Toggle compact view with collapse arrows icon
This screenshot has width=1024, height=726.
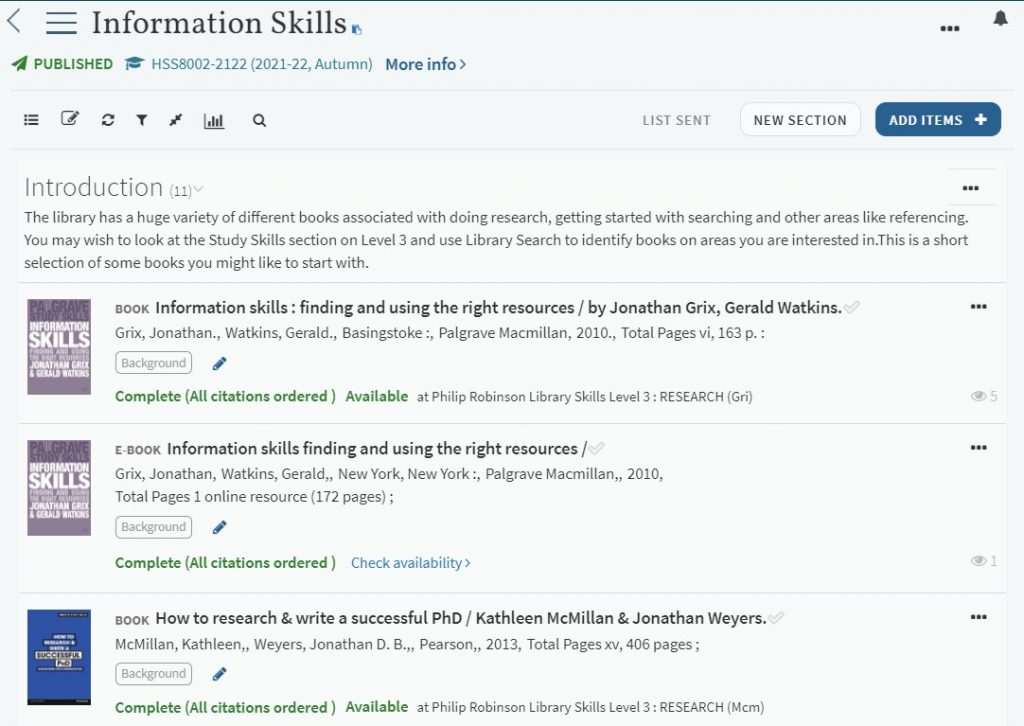coord(176,120)
